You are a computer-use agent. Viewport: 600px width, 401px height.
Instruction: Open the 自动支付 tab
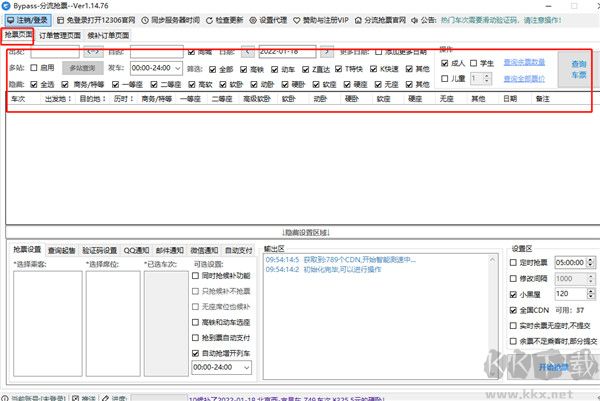[x=238, y=250]
